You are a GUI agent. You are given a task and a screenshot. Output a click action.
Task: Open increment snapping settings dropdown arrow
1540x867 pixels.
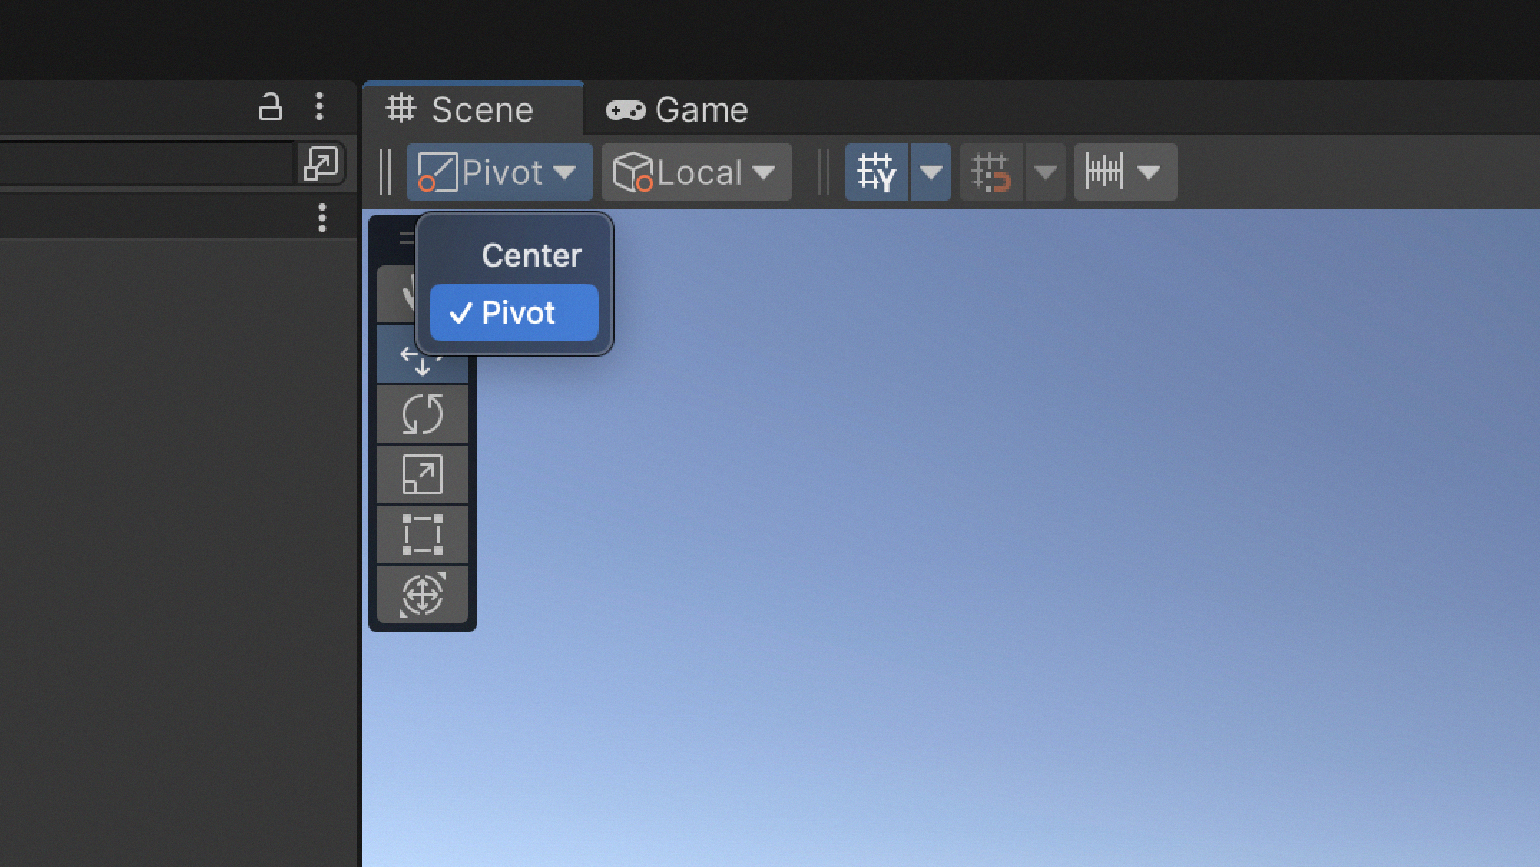point(1149,172)
